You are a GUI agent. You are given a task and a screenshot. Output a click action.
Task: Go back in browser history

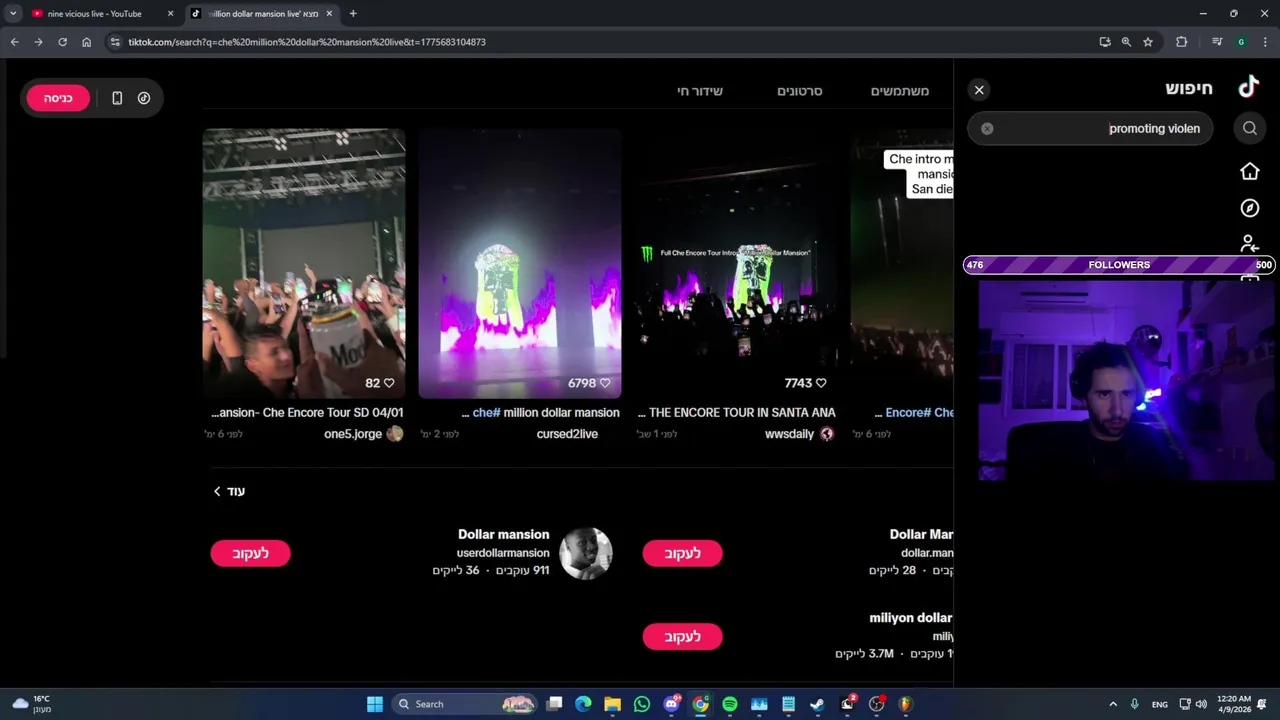[x=14, y=42]
